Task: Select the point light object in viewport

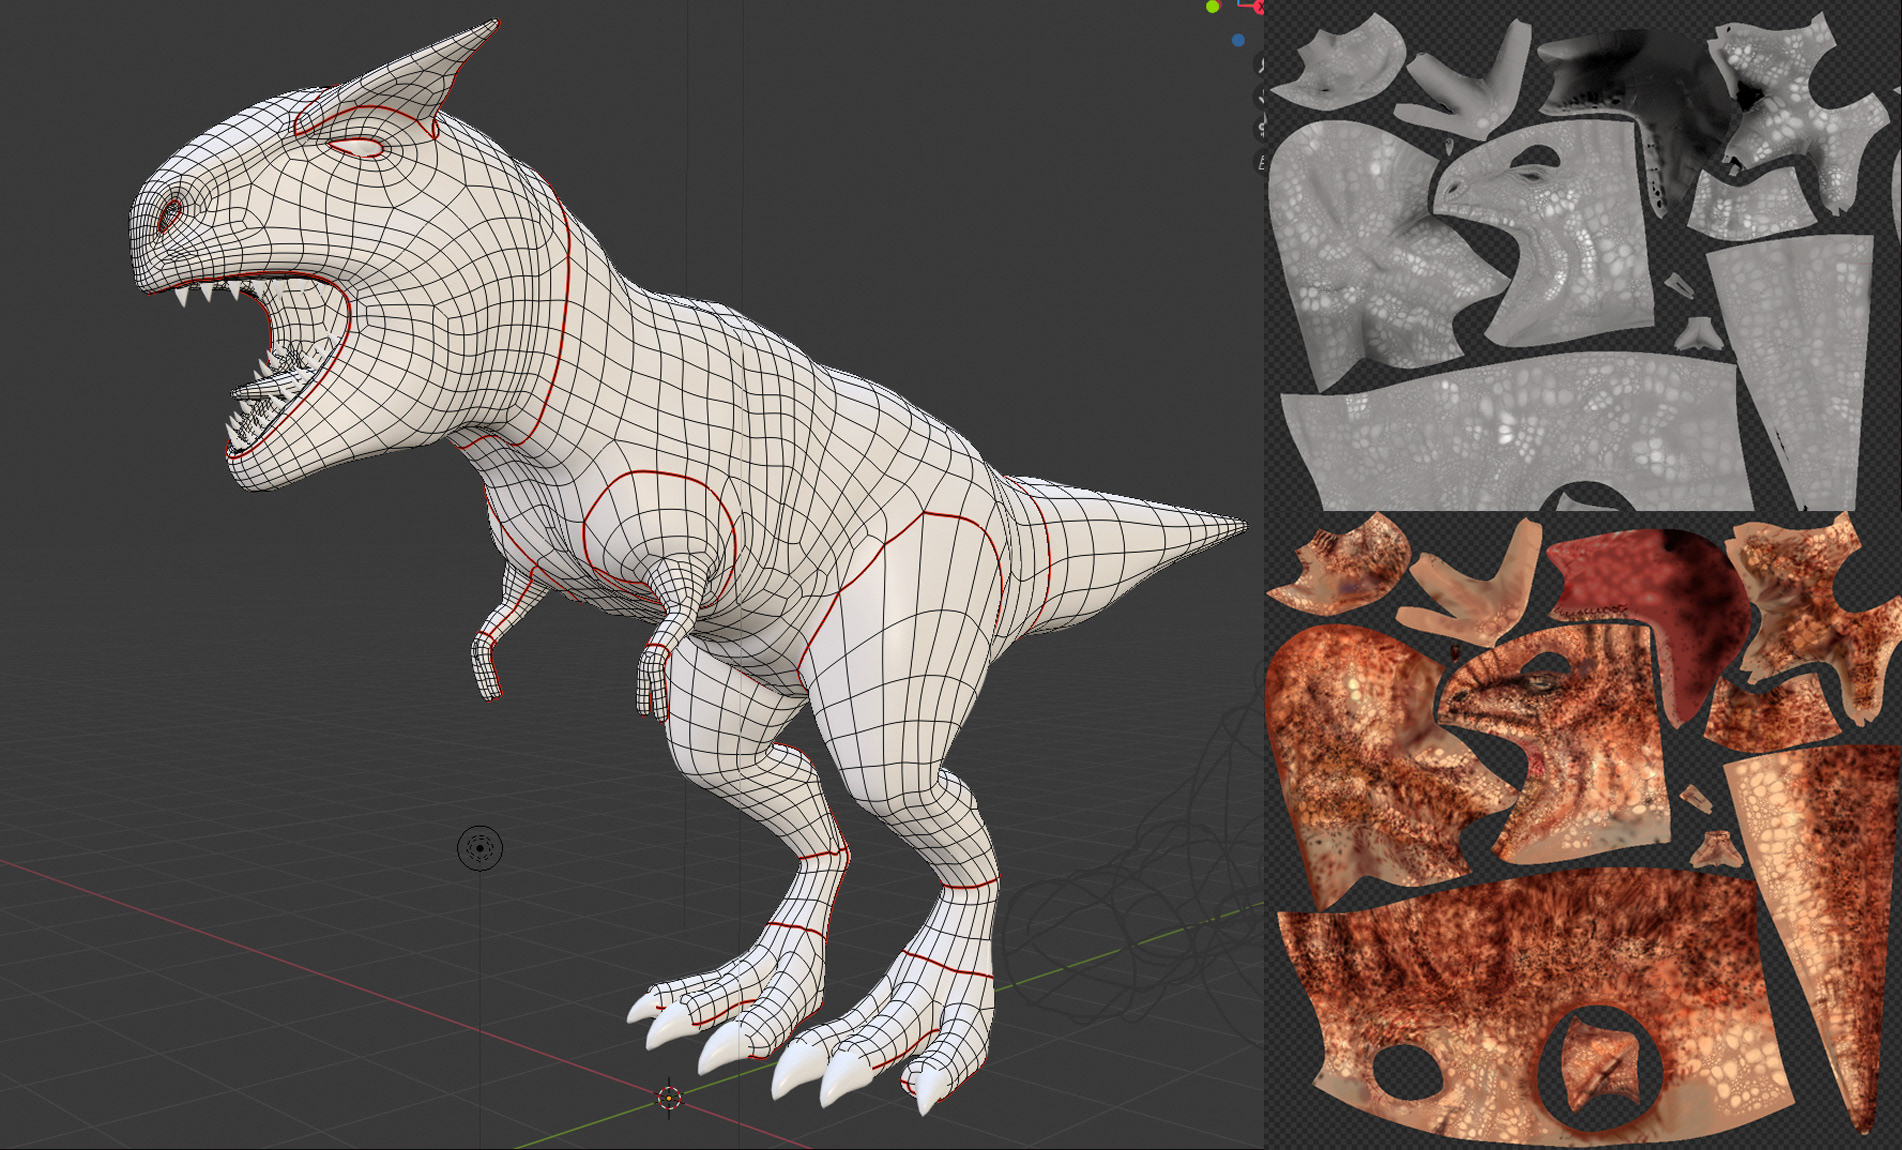Action: [480, 848]
